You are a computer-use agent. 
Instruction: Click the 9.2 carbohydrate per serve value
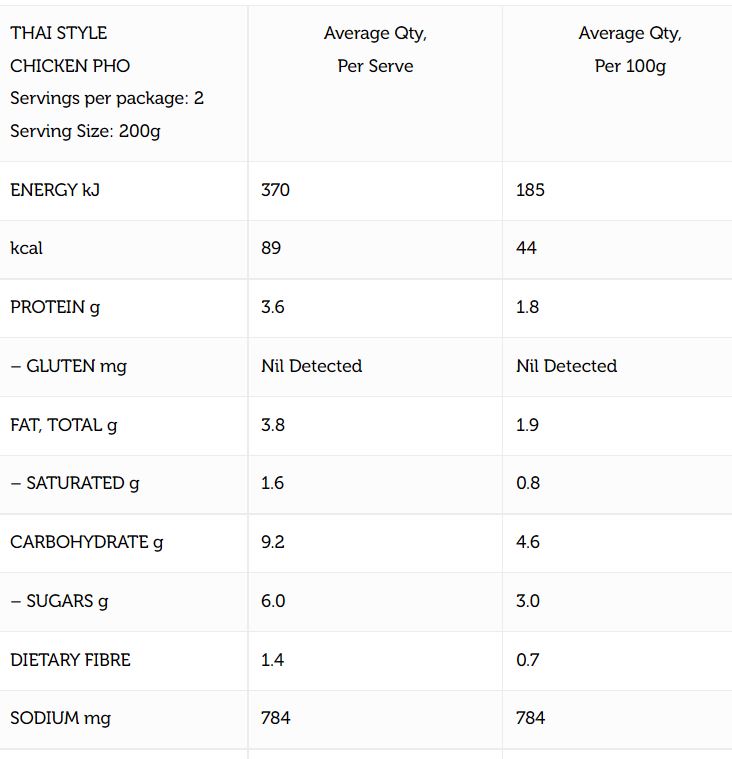click(x=272, y=542)
